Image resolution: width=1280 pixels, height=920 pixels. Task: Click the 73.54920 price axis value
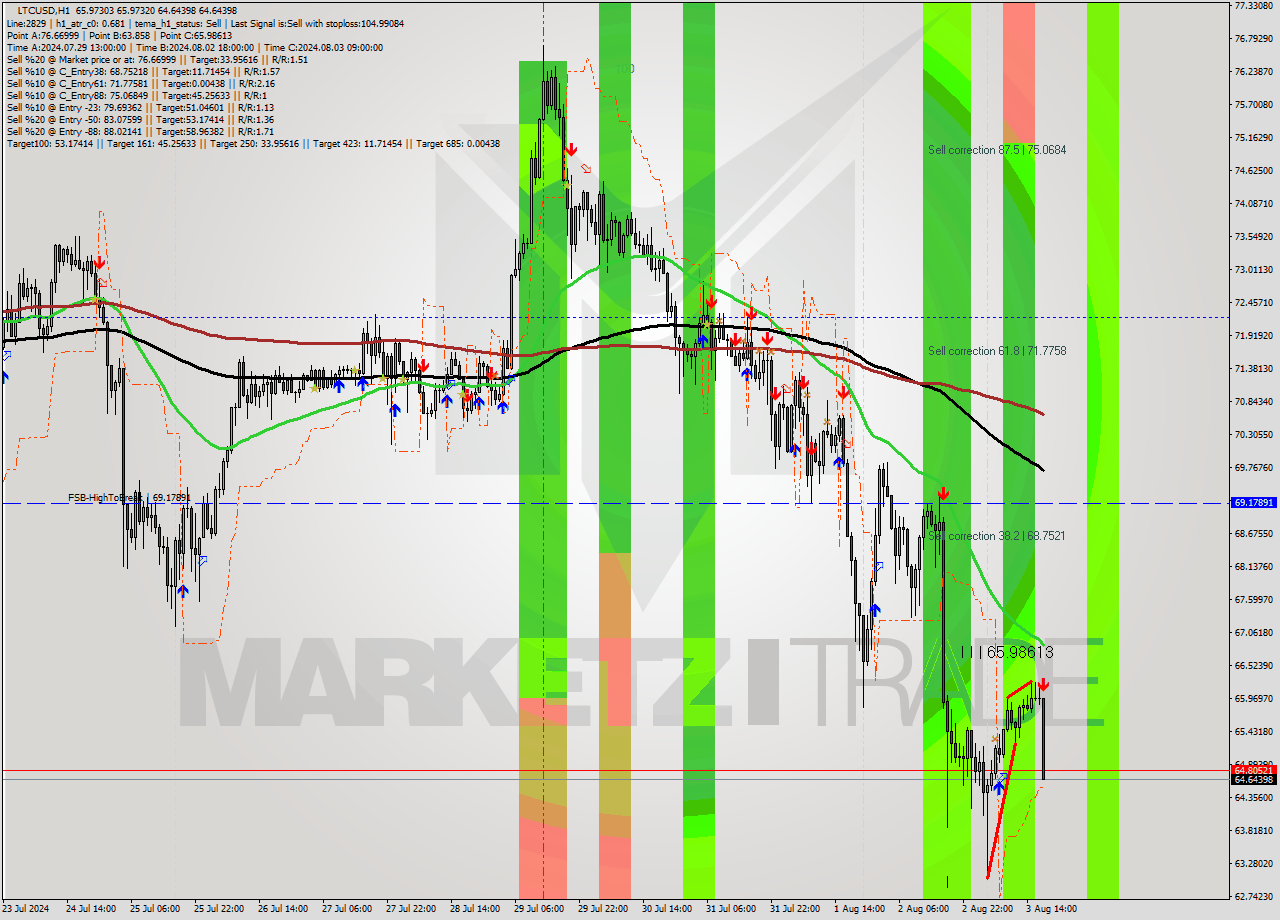tap(1253, 237)
